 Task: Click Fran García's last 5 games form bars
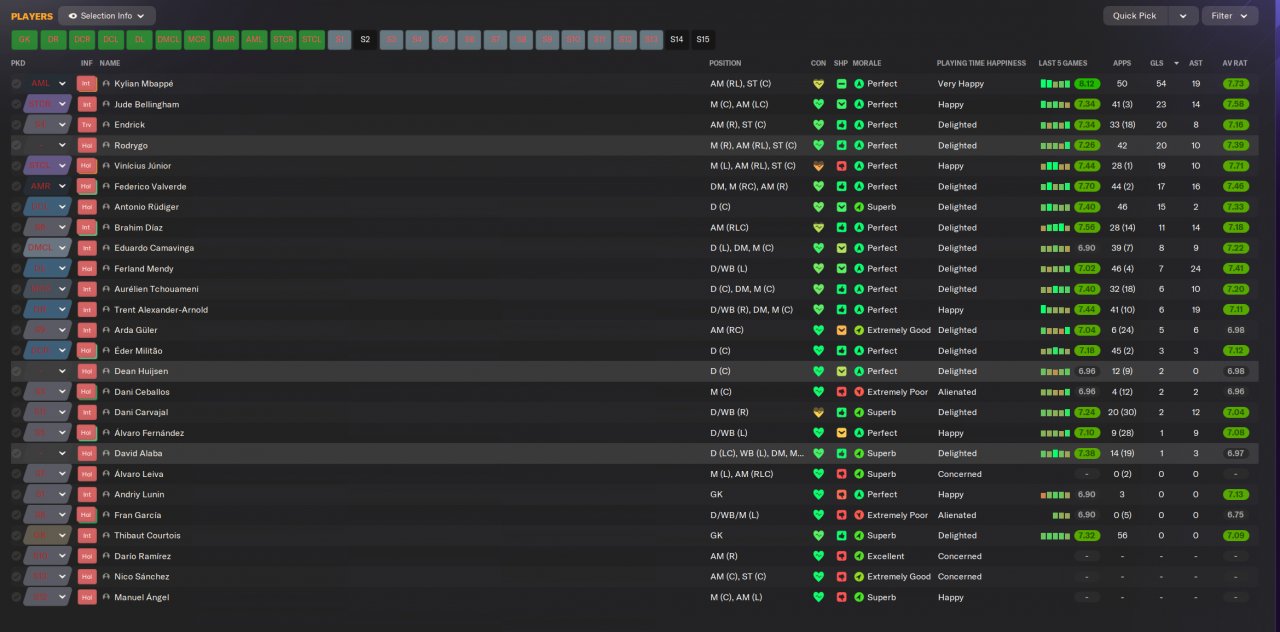(1061, 515)
